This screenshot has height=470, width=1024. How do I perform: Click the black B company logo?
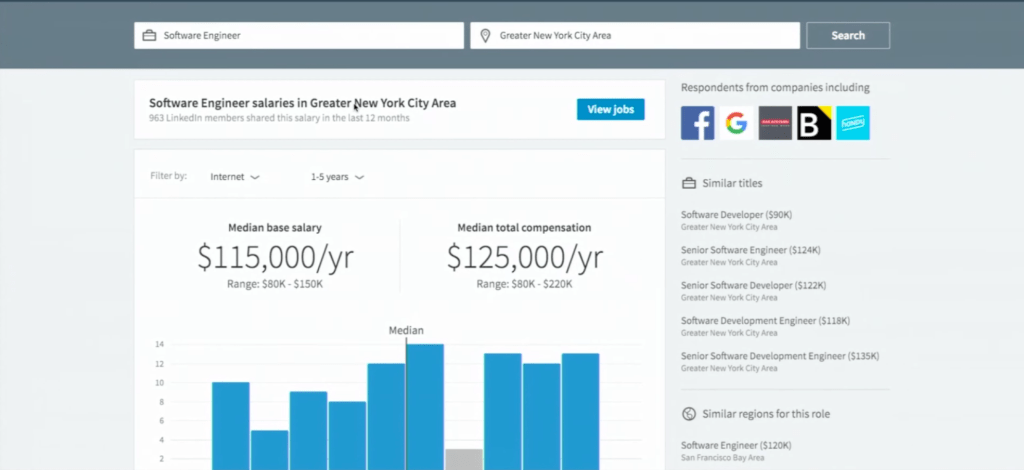814,123
